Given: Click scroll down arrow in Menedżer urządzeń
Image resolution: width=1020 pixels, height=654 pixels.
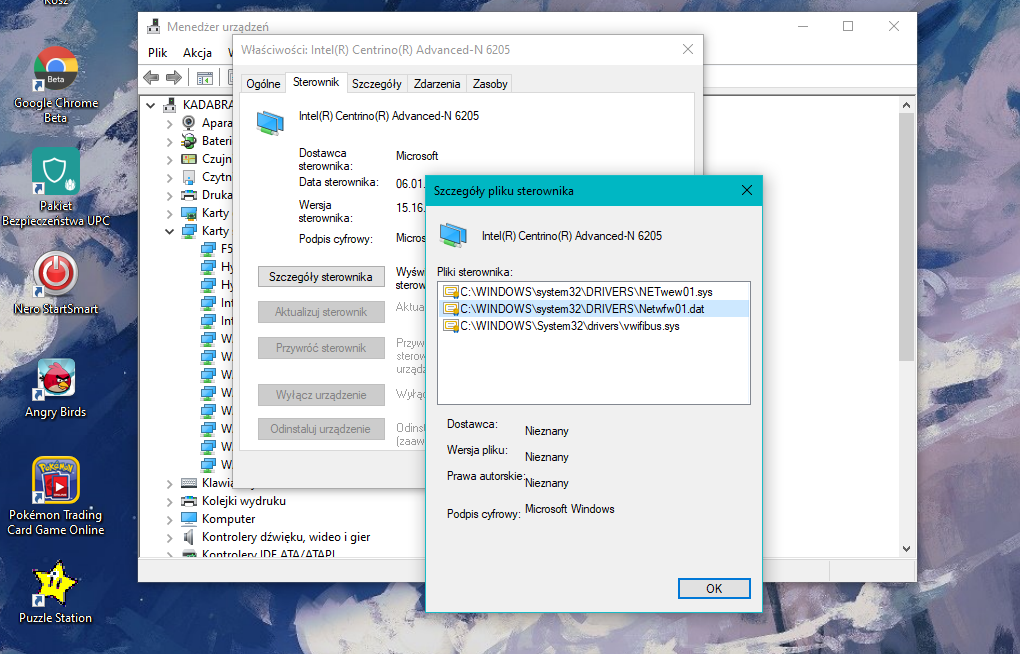Looking at the screenshot, I should click(x=906, y=549).
